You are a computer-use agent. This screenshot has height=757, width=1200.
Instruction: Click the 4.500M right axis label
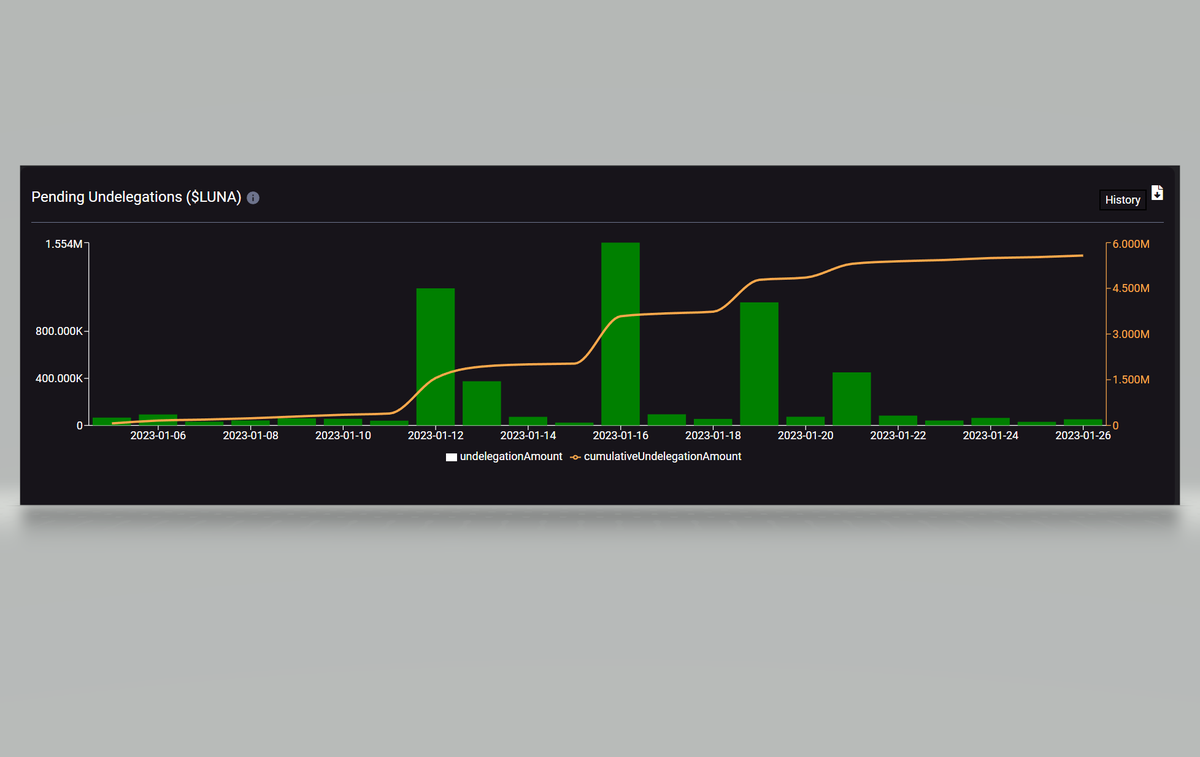pos(1131,289)
